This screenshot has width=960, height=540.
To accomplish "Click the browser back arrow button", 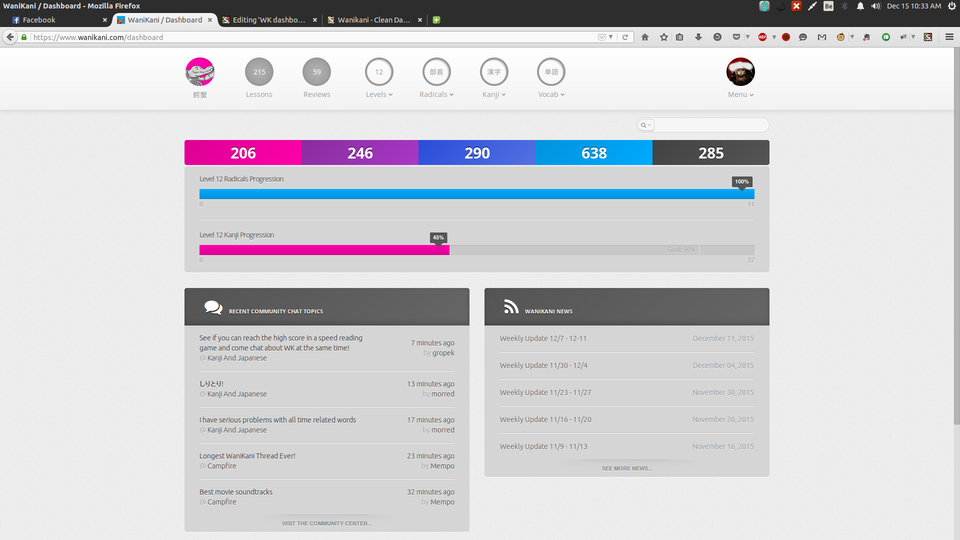I will coord(10,37).
